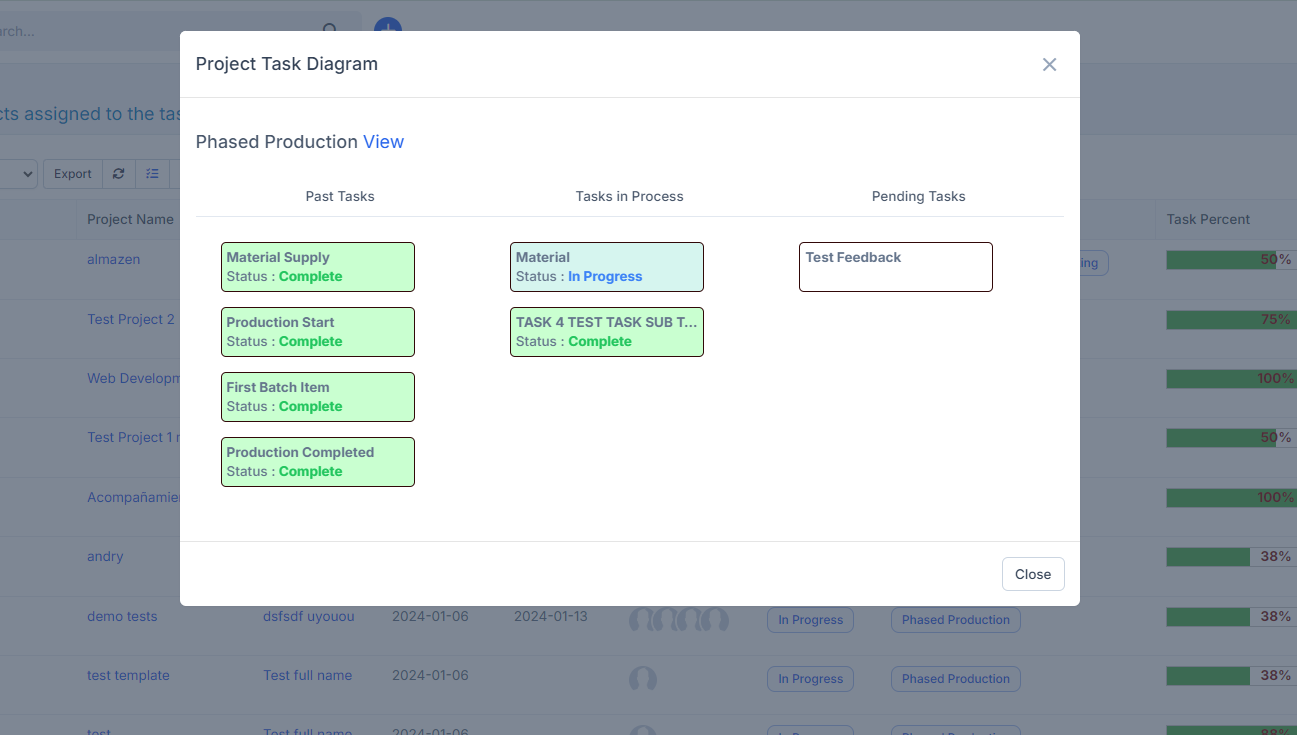The image size is (1297, 735).
Task: Open the almazen project link
Action: (x=113, y=259)
